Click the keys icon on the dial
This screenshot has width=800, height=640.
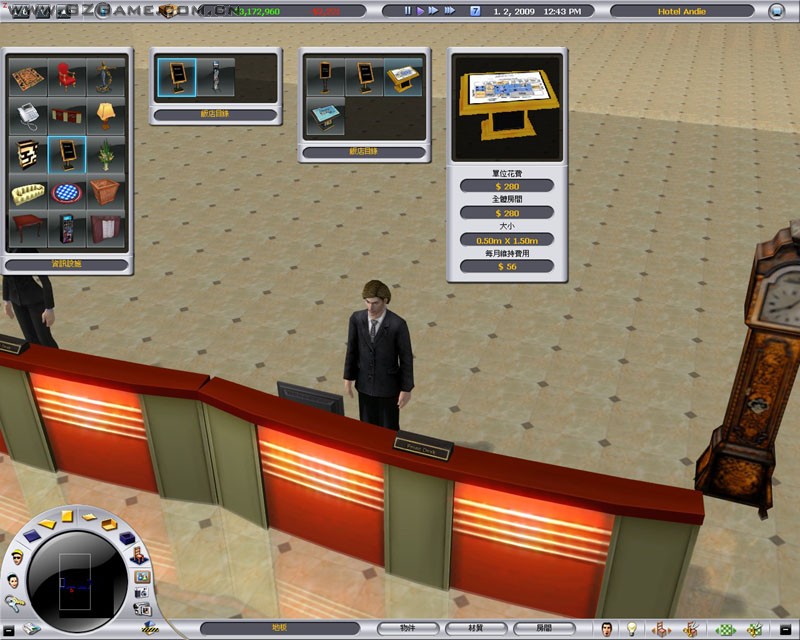point(14,604)
